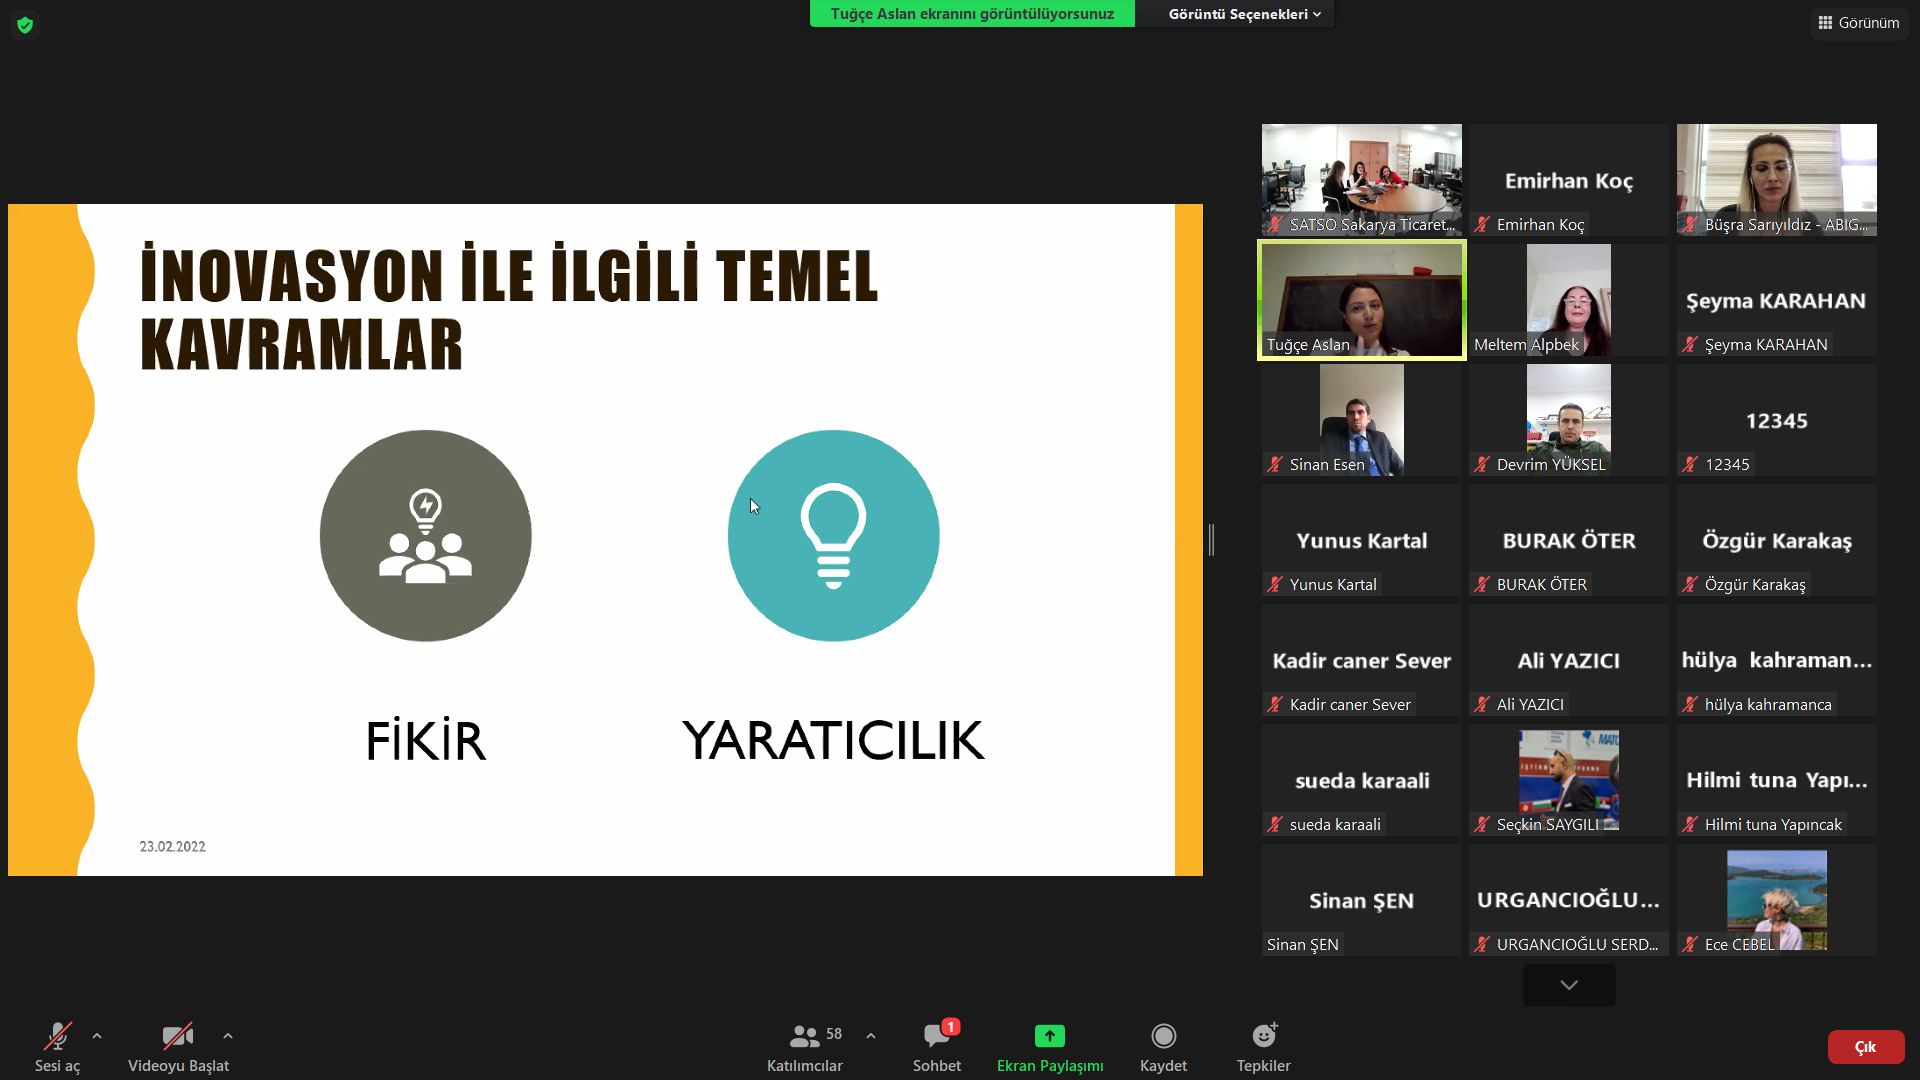Click the Tuğçe Aslan screen sharing banner

coord(971,14)
